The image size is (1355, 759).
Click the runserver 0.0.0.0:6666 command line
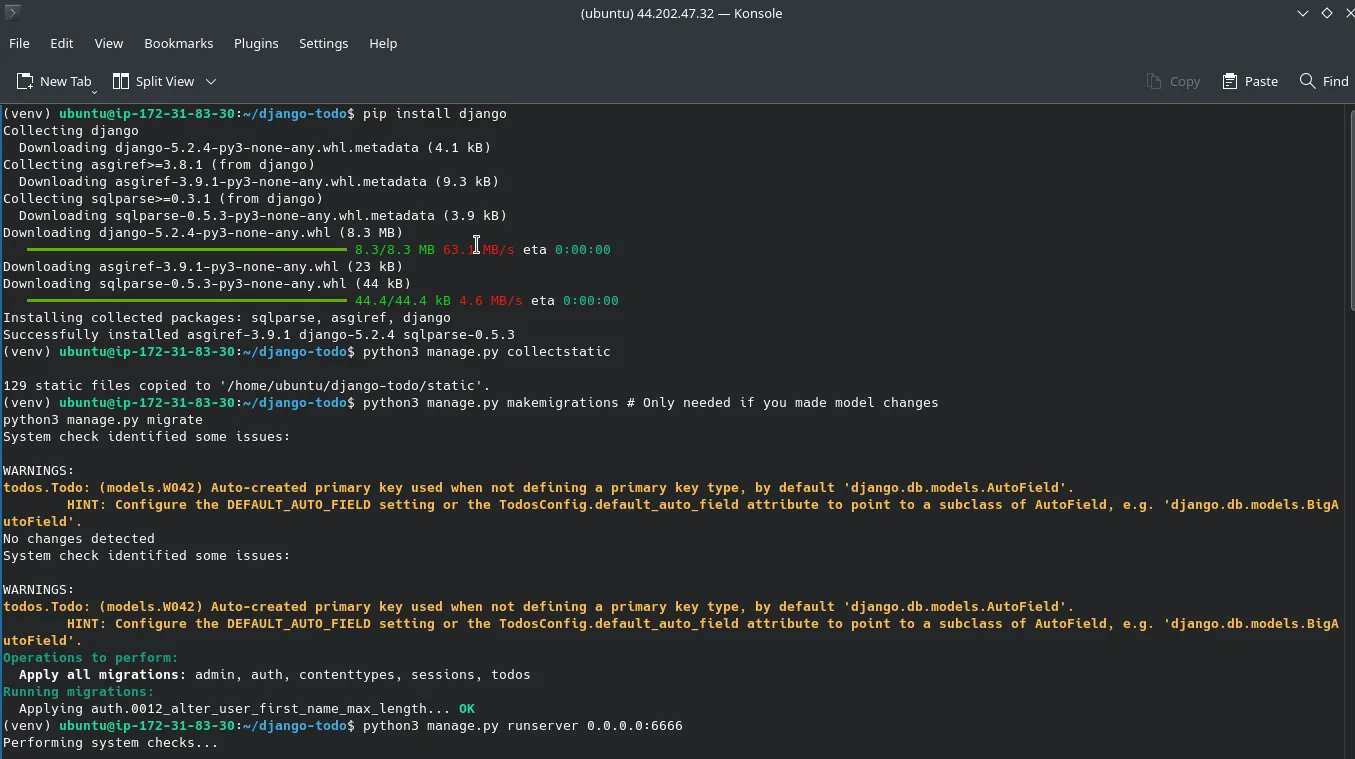(x=522, y=725)
